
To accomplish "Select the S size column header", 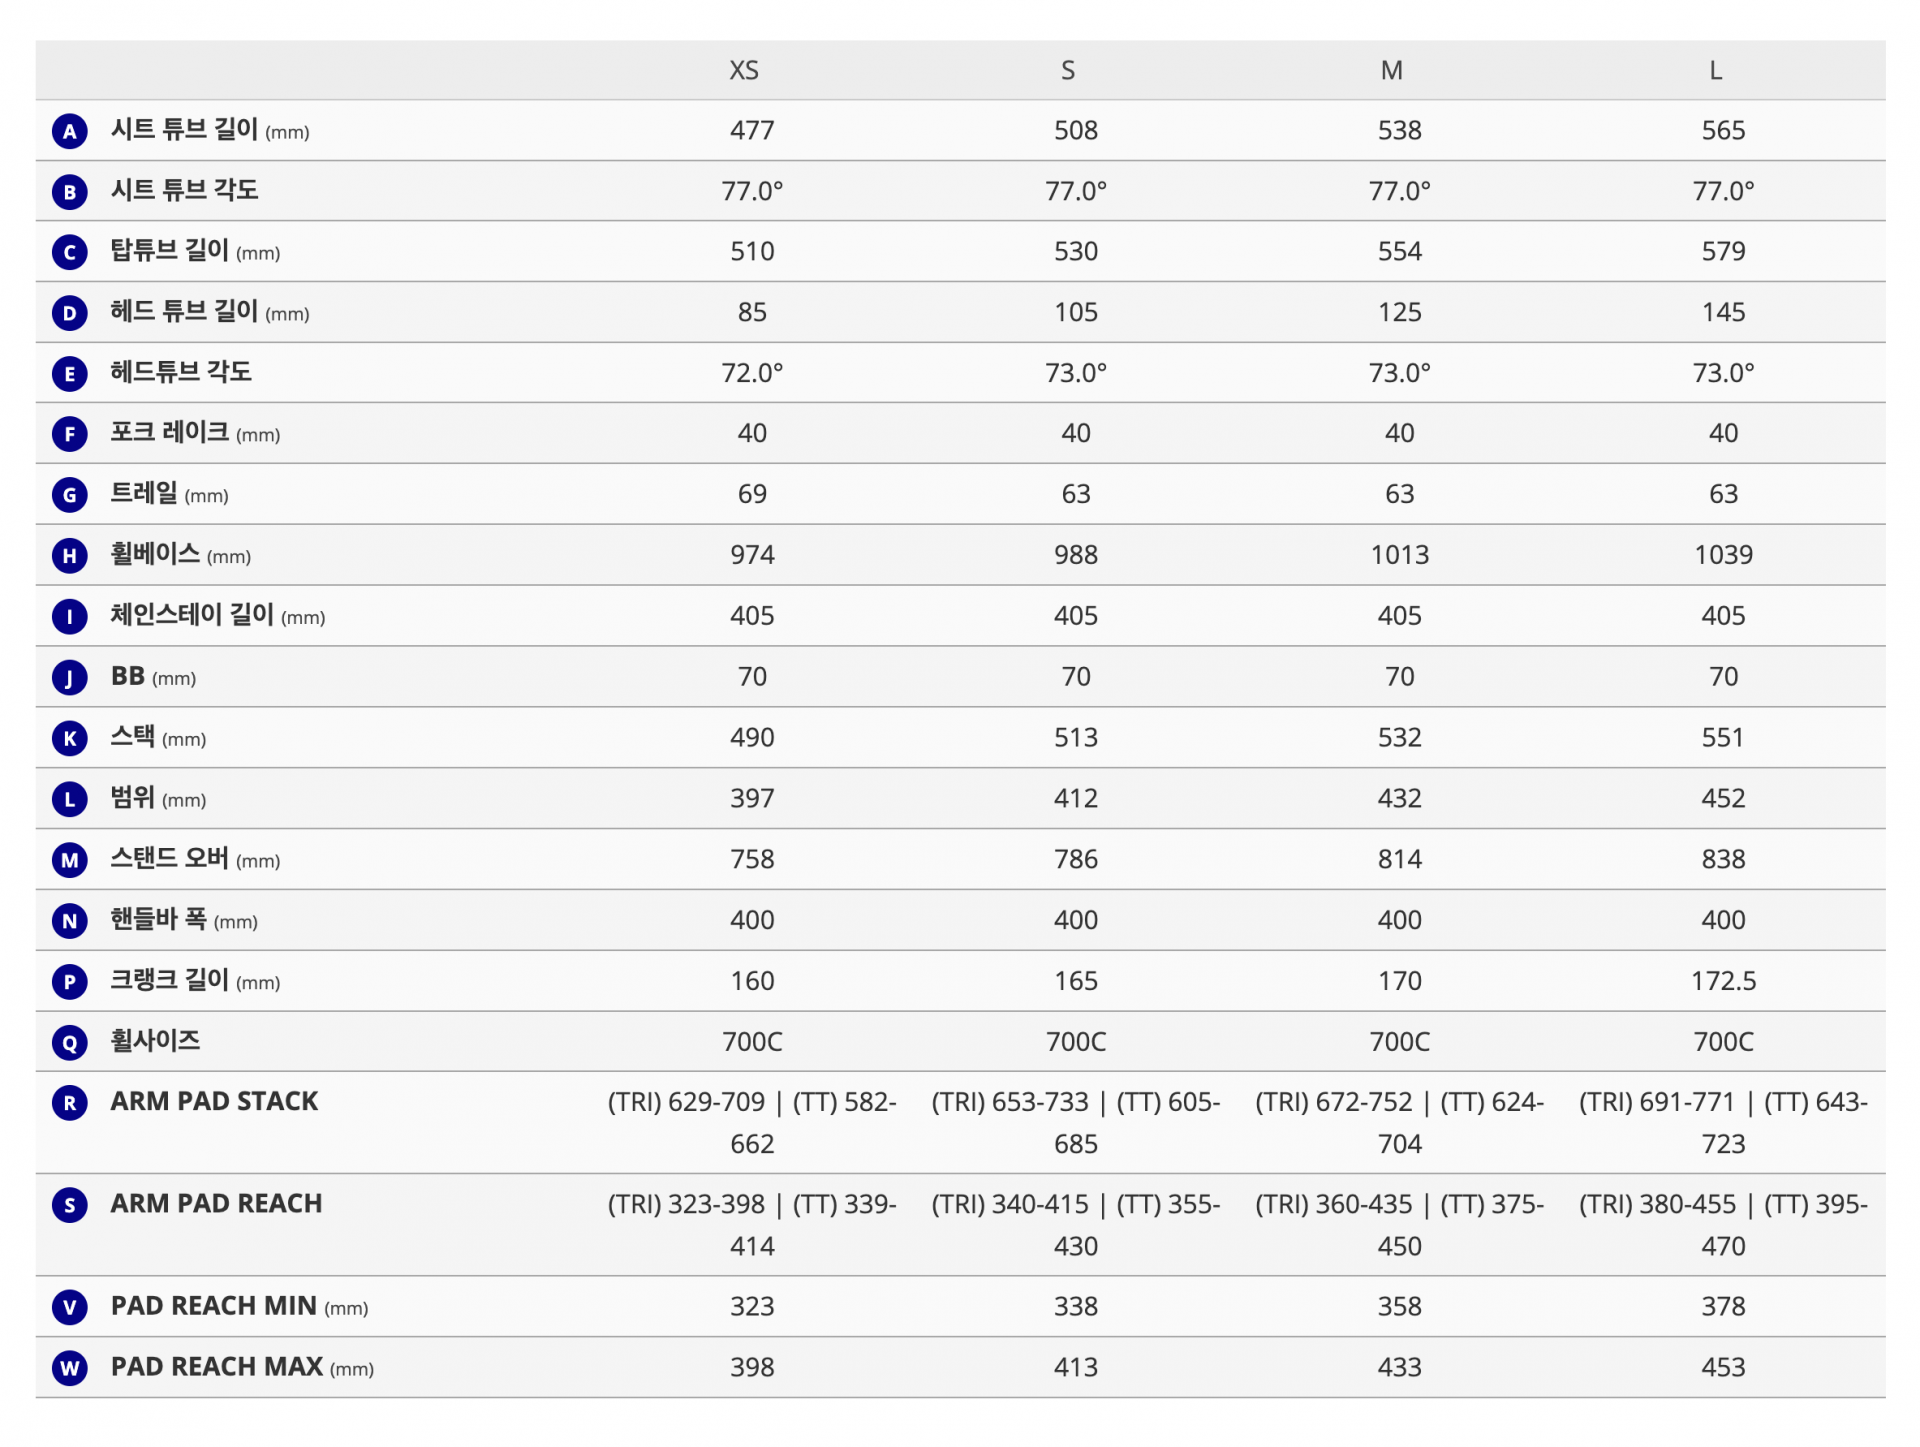I will point(1068,71).
